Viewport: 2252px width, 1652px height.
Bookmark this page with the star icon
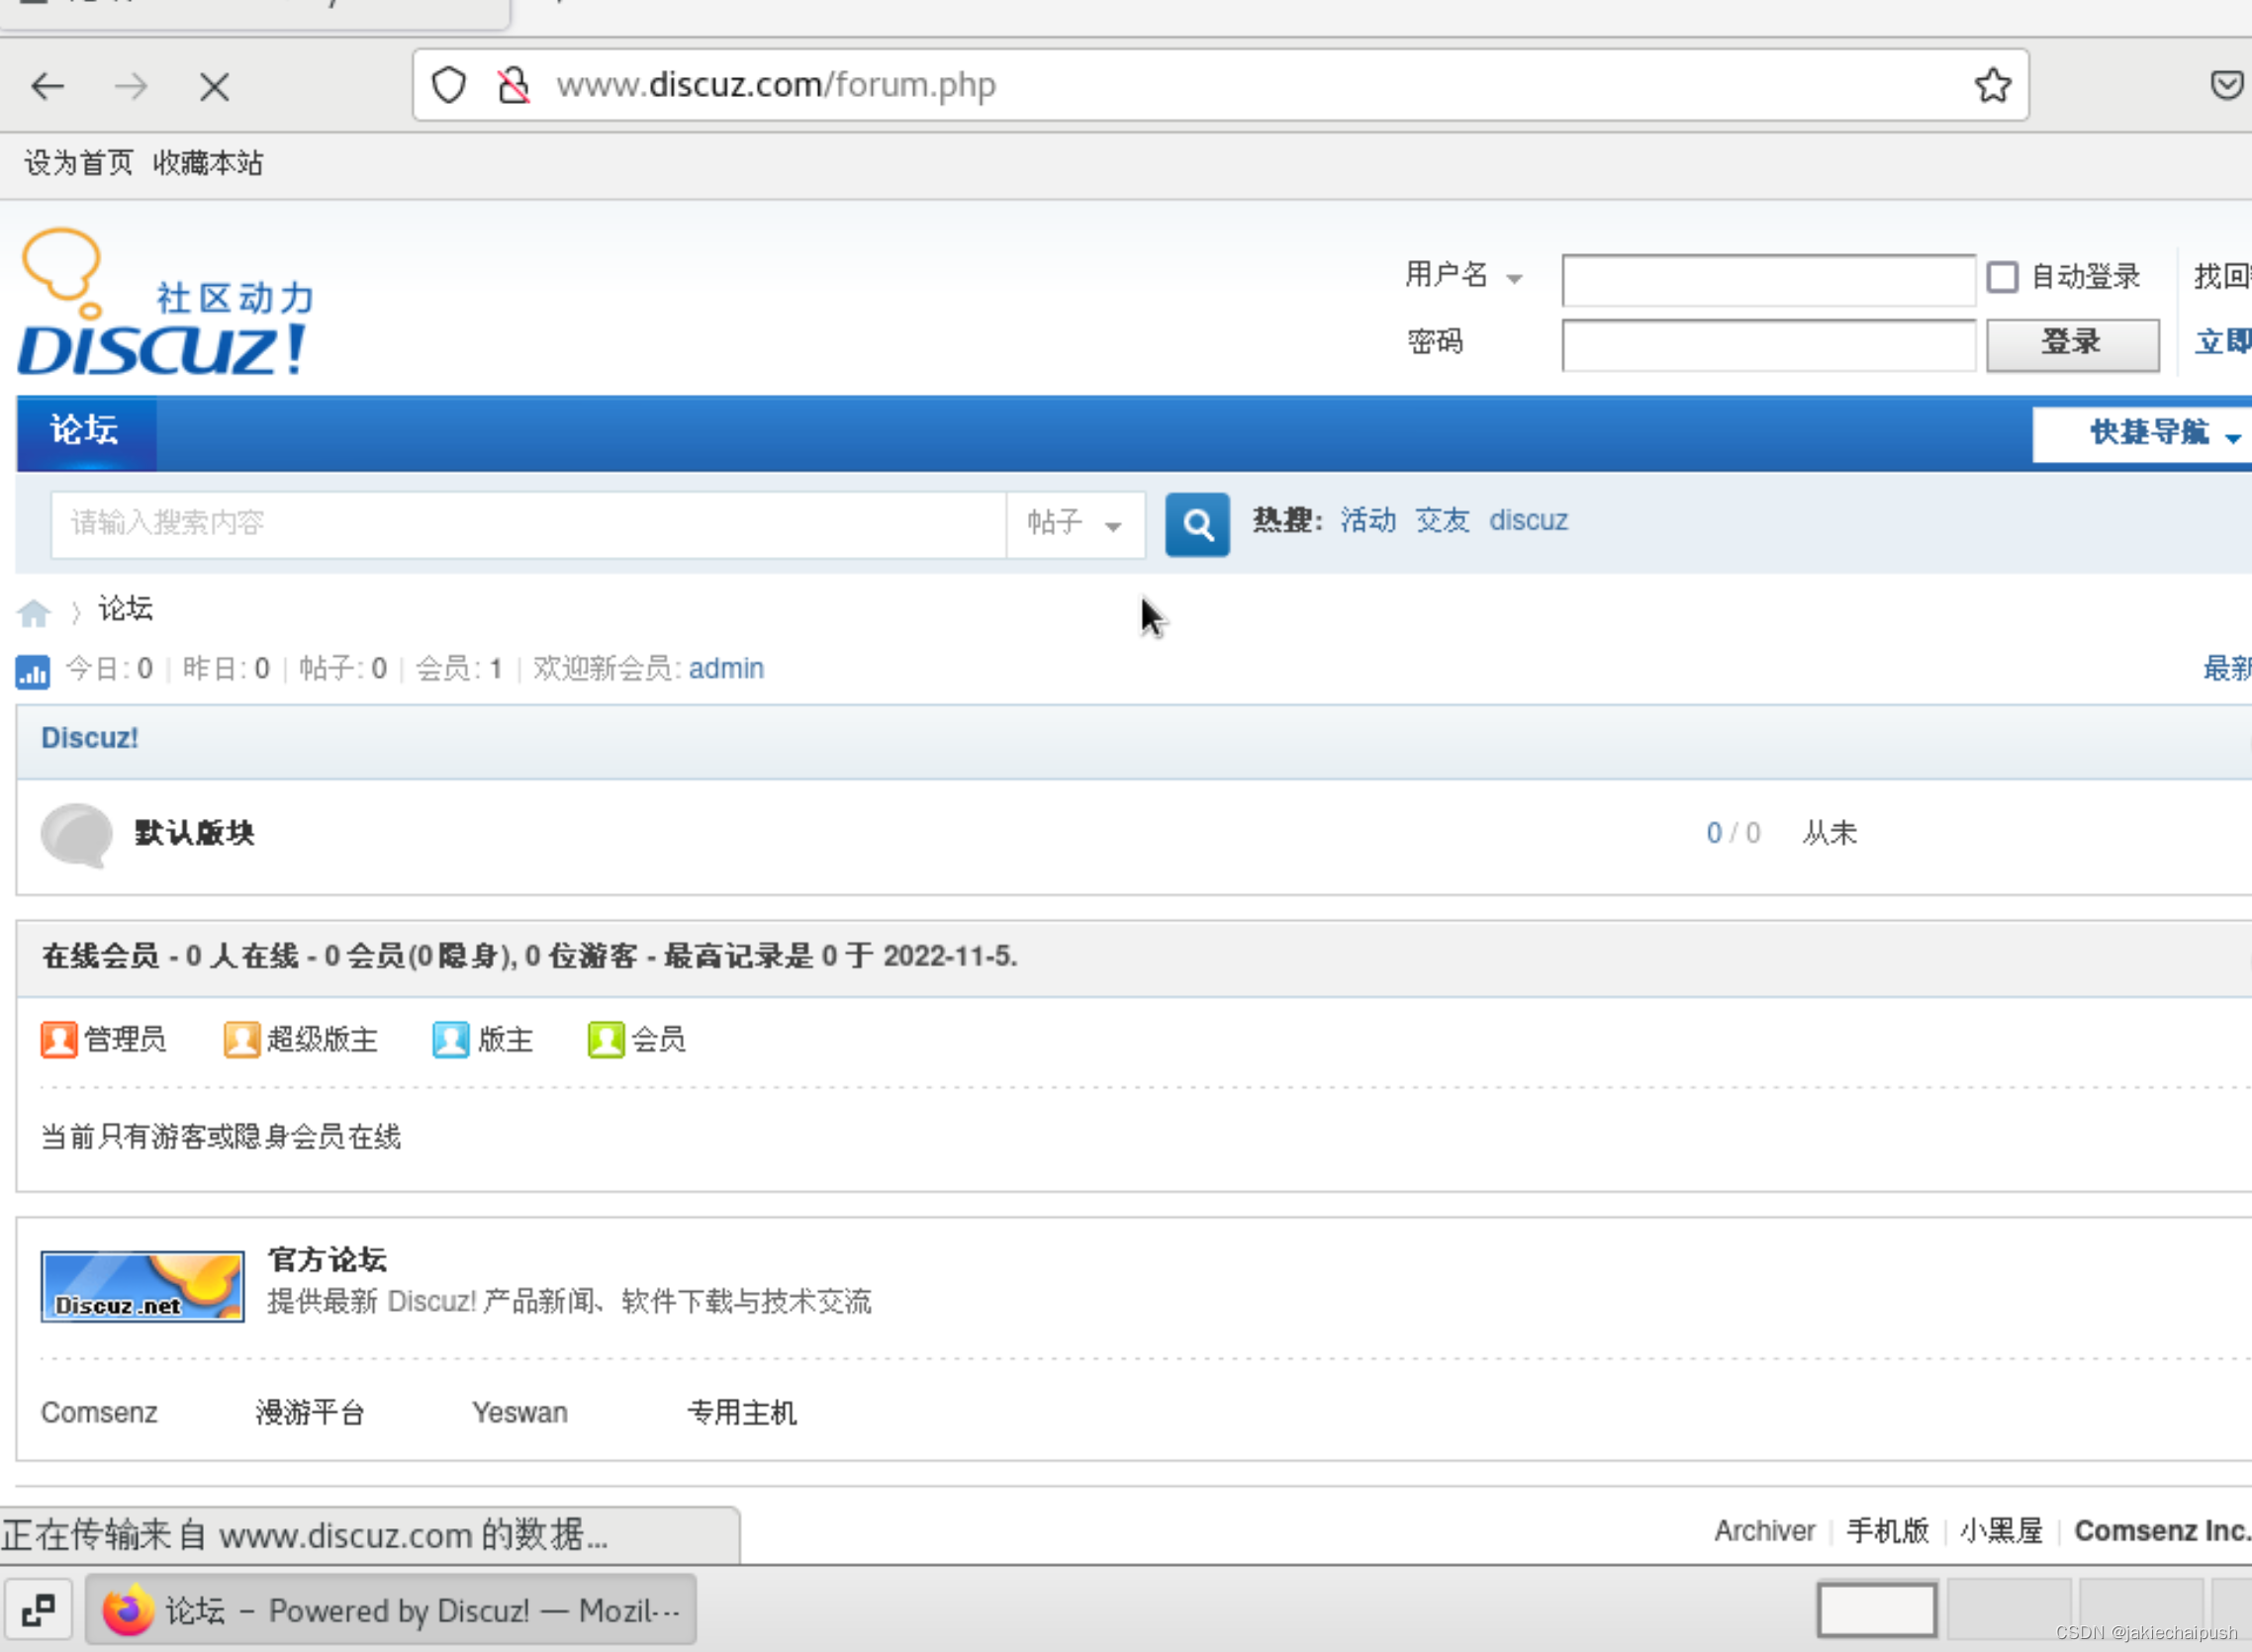(1992, 85)
